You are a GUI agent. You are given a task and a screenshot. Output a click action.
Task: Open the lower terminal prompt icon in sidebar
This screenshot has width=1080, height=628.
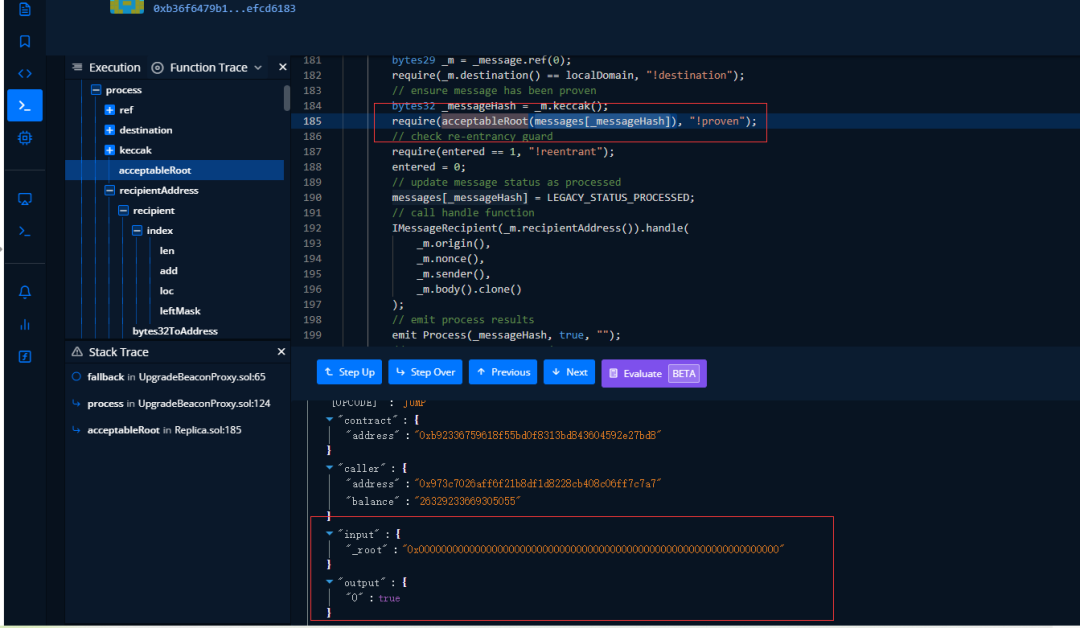tap(25, 231)
